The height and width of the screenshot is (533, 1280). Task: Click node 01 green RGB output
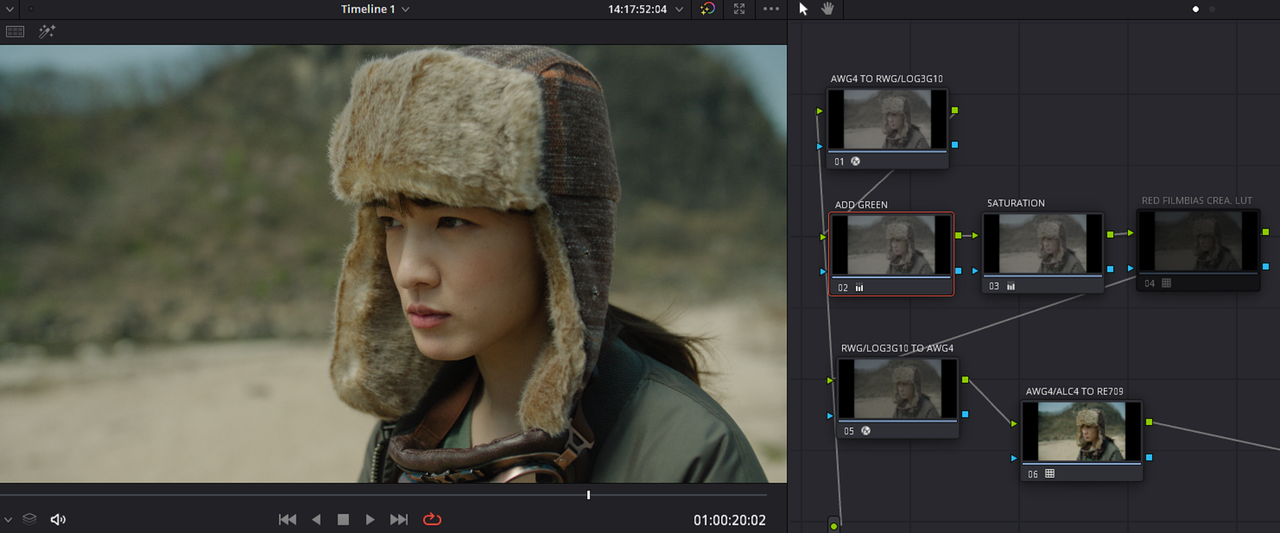[x=955, y=110]
